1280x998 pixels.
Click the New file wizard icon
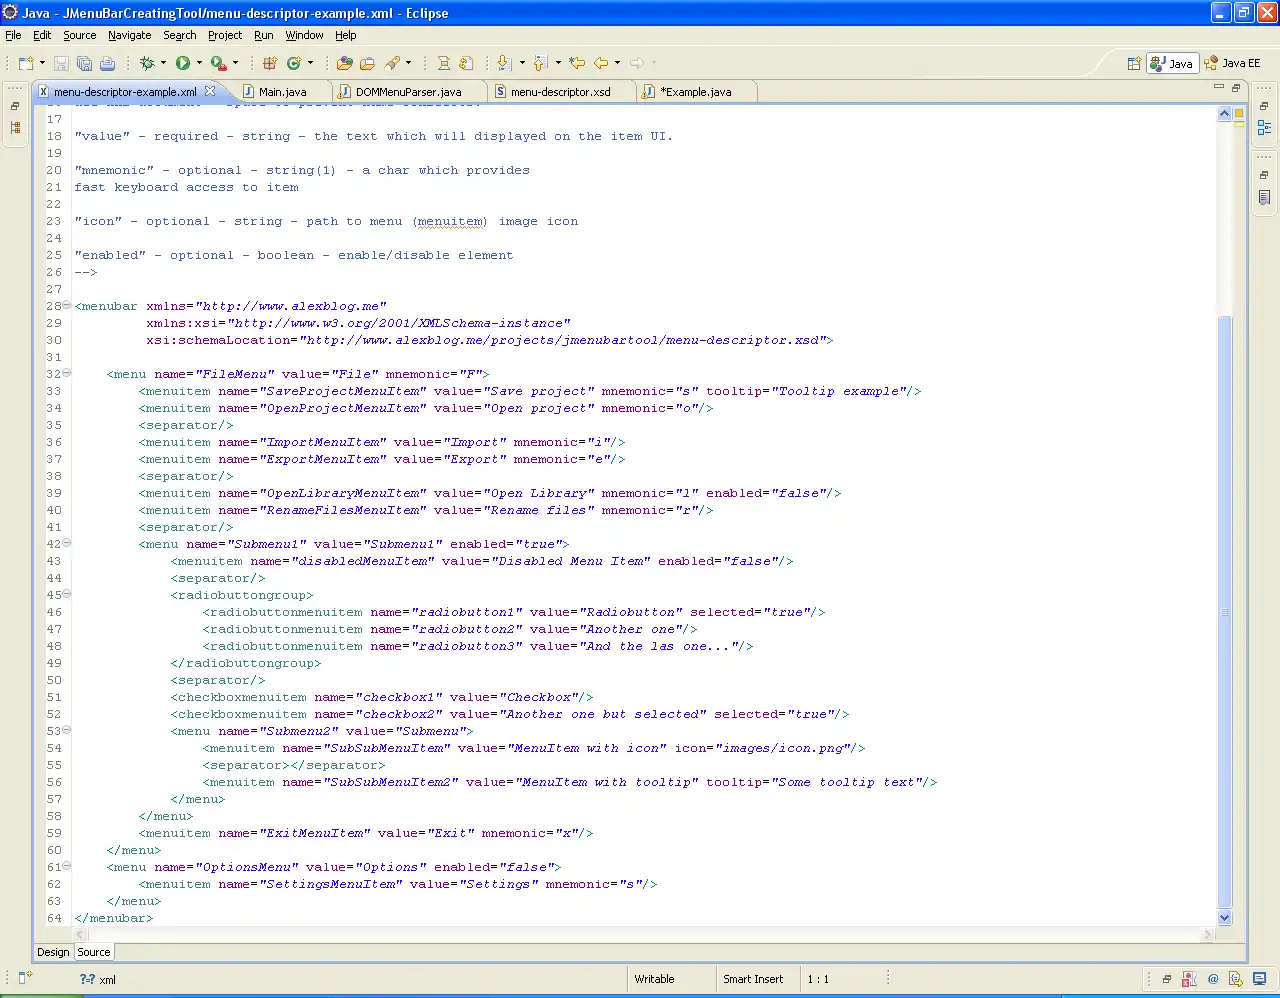(25, 63)
